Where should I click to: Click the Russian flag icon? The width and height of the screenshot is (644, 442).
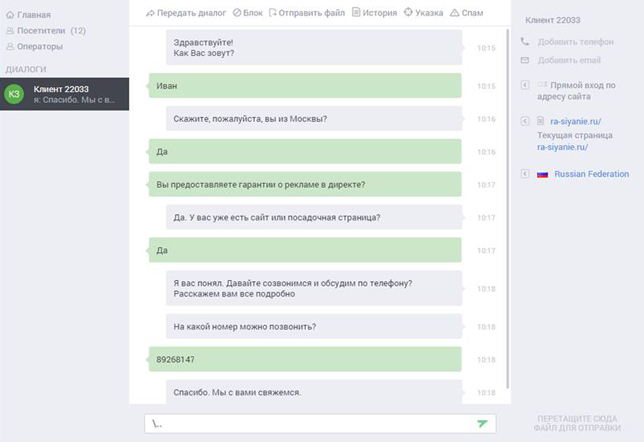(x=543, y=175)
